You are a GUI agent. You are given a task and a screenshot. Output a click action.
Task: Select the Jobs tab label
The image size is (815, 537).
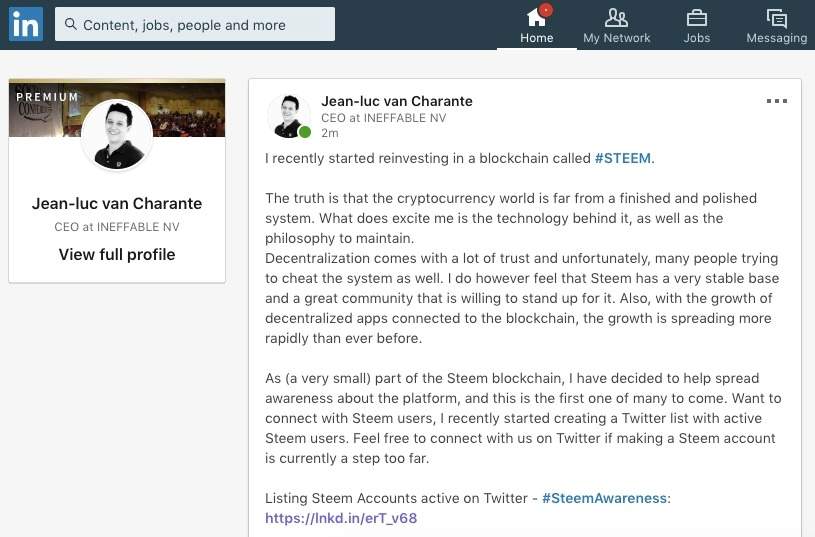[697, 38]
